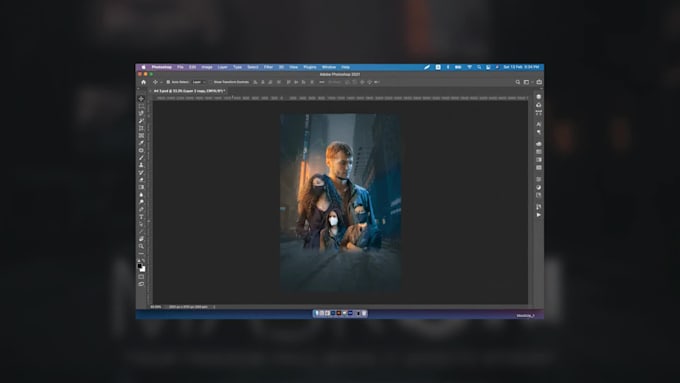Open the Window menu
680x383 pixels.
(x=329, y=67)
